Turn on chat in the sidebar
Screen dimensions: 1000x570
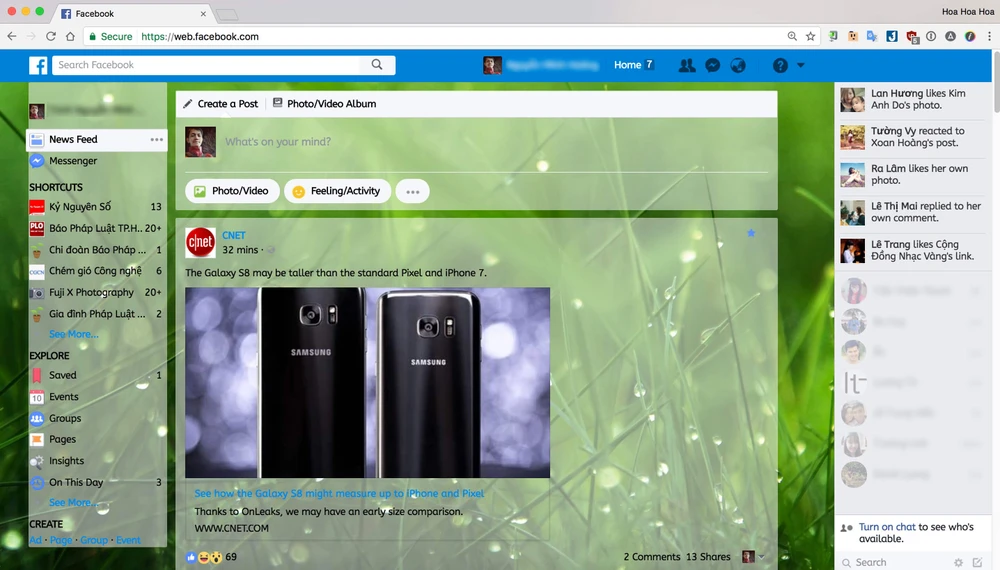point(887,527)
